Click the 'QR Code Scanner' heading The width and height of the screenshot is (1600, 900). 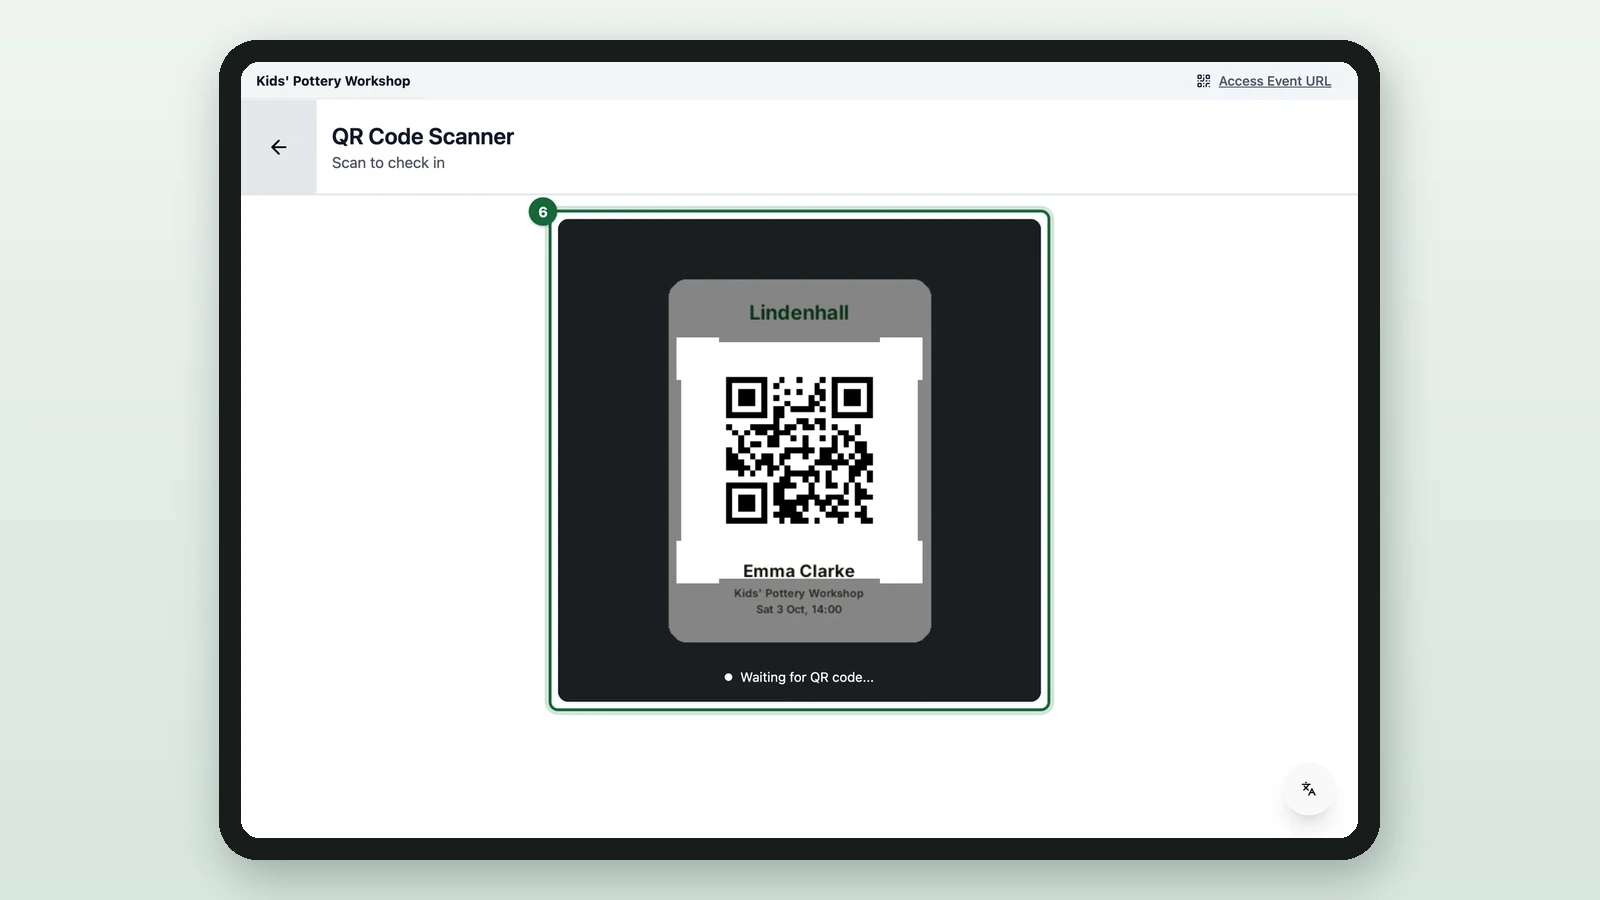tap(423, 137)
